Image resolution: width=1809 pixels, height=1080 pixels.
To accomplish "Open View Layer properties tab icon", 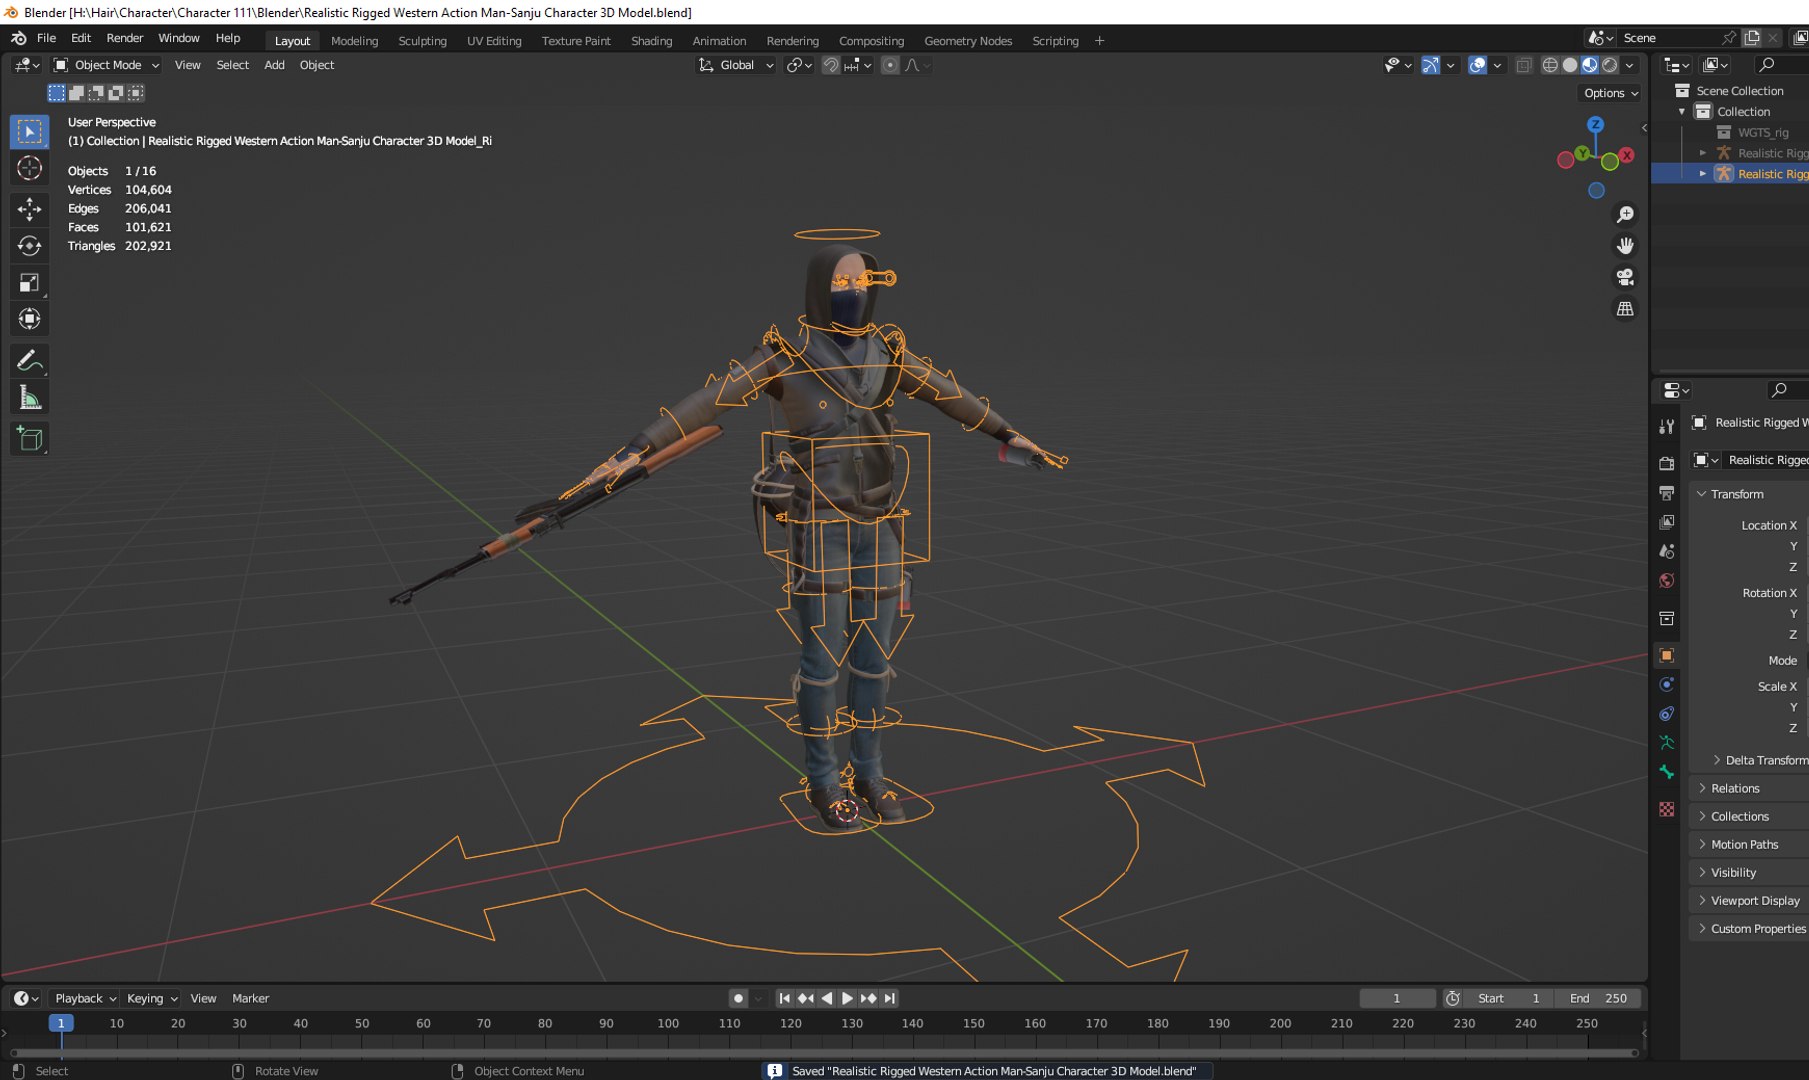I will pos(1666,522).
